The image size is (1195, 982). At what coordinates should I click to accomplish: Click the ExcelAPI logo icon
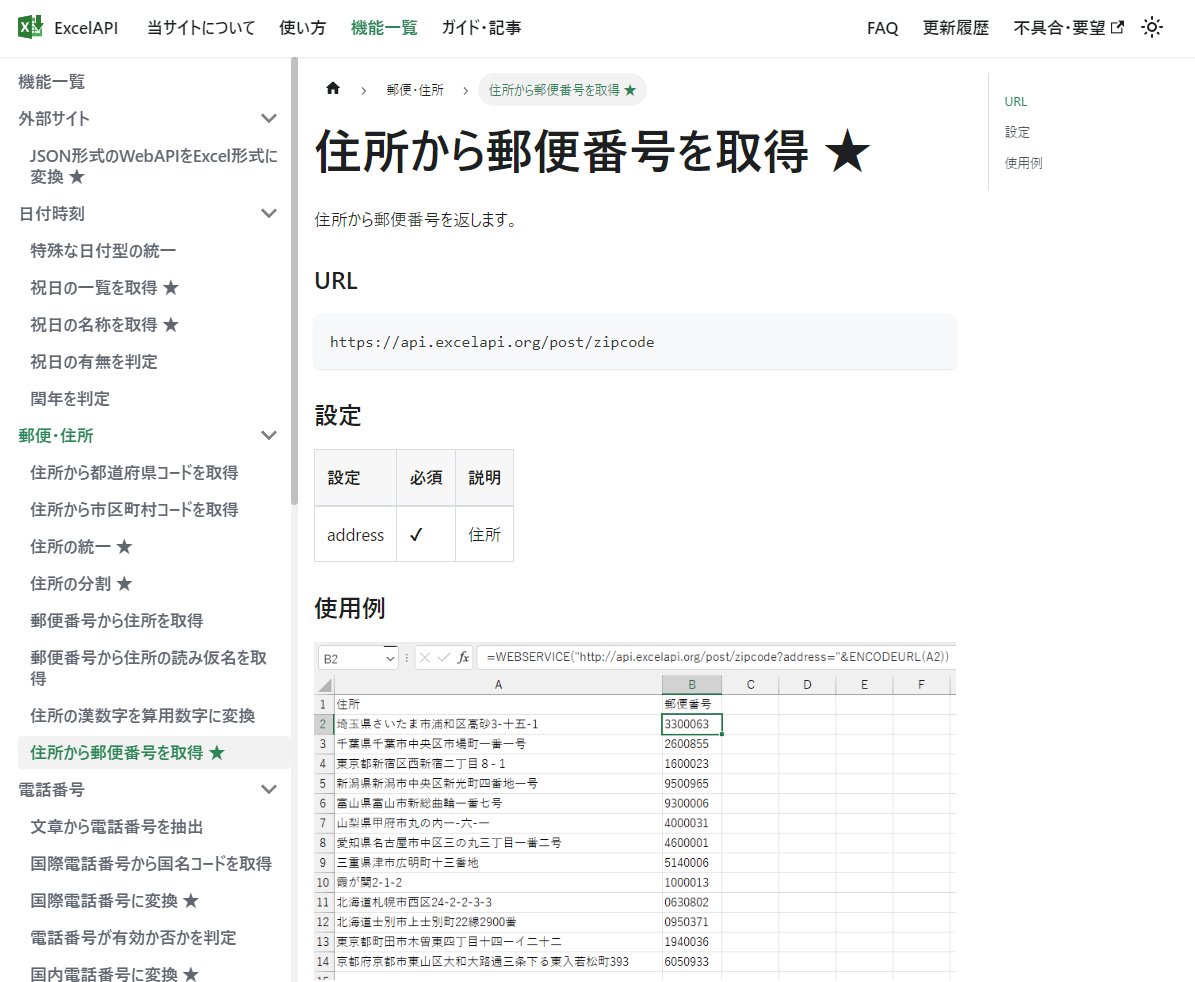point(31,27)
